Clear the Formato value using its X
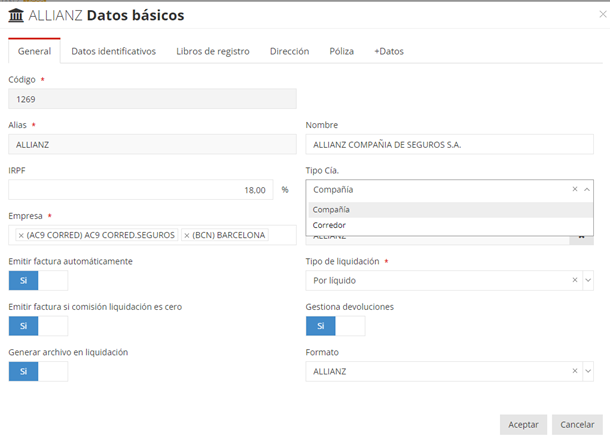 tap(575, 372)
